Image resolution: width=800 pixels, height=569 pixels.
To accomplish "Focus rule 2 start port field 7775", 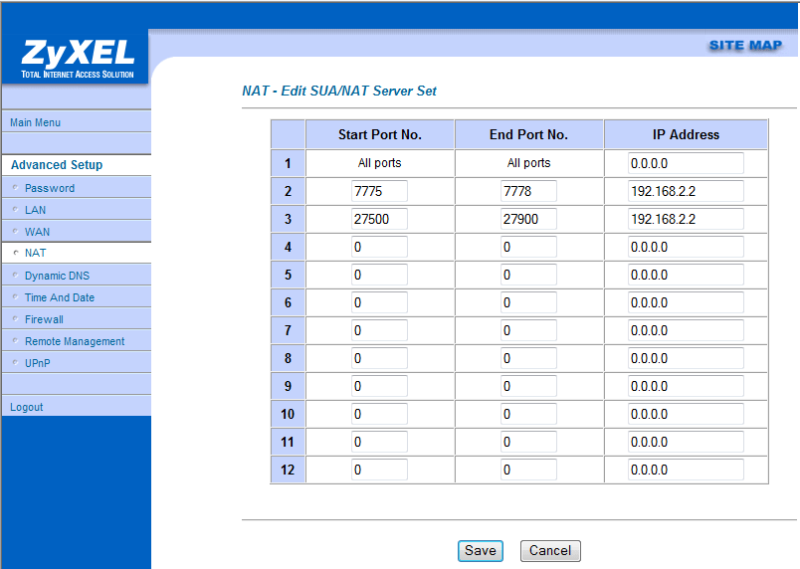I will point(379,191).
